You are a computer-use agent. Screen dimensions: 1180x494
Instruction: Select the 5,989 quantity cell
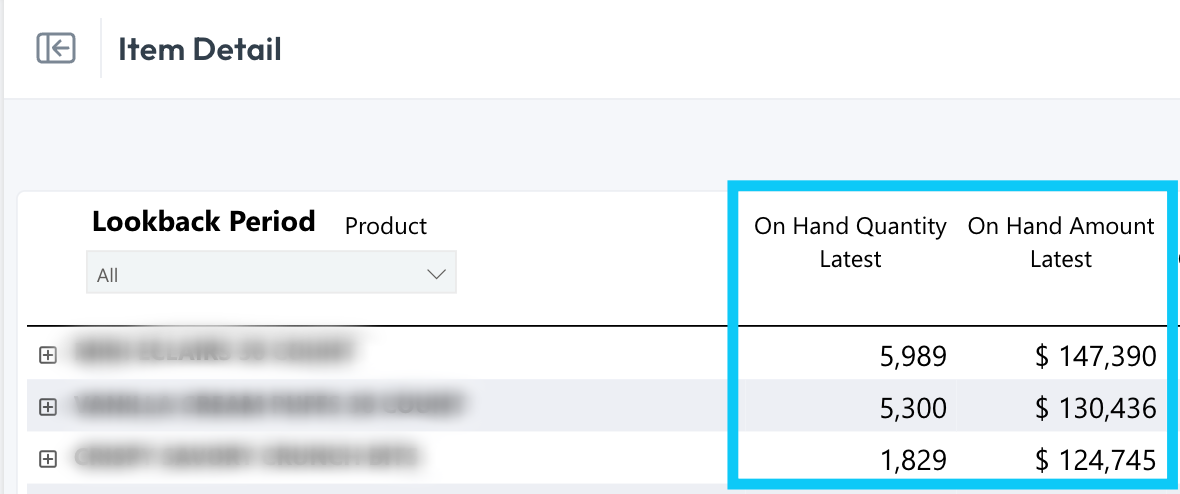913,356
